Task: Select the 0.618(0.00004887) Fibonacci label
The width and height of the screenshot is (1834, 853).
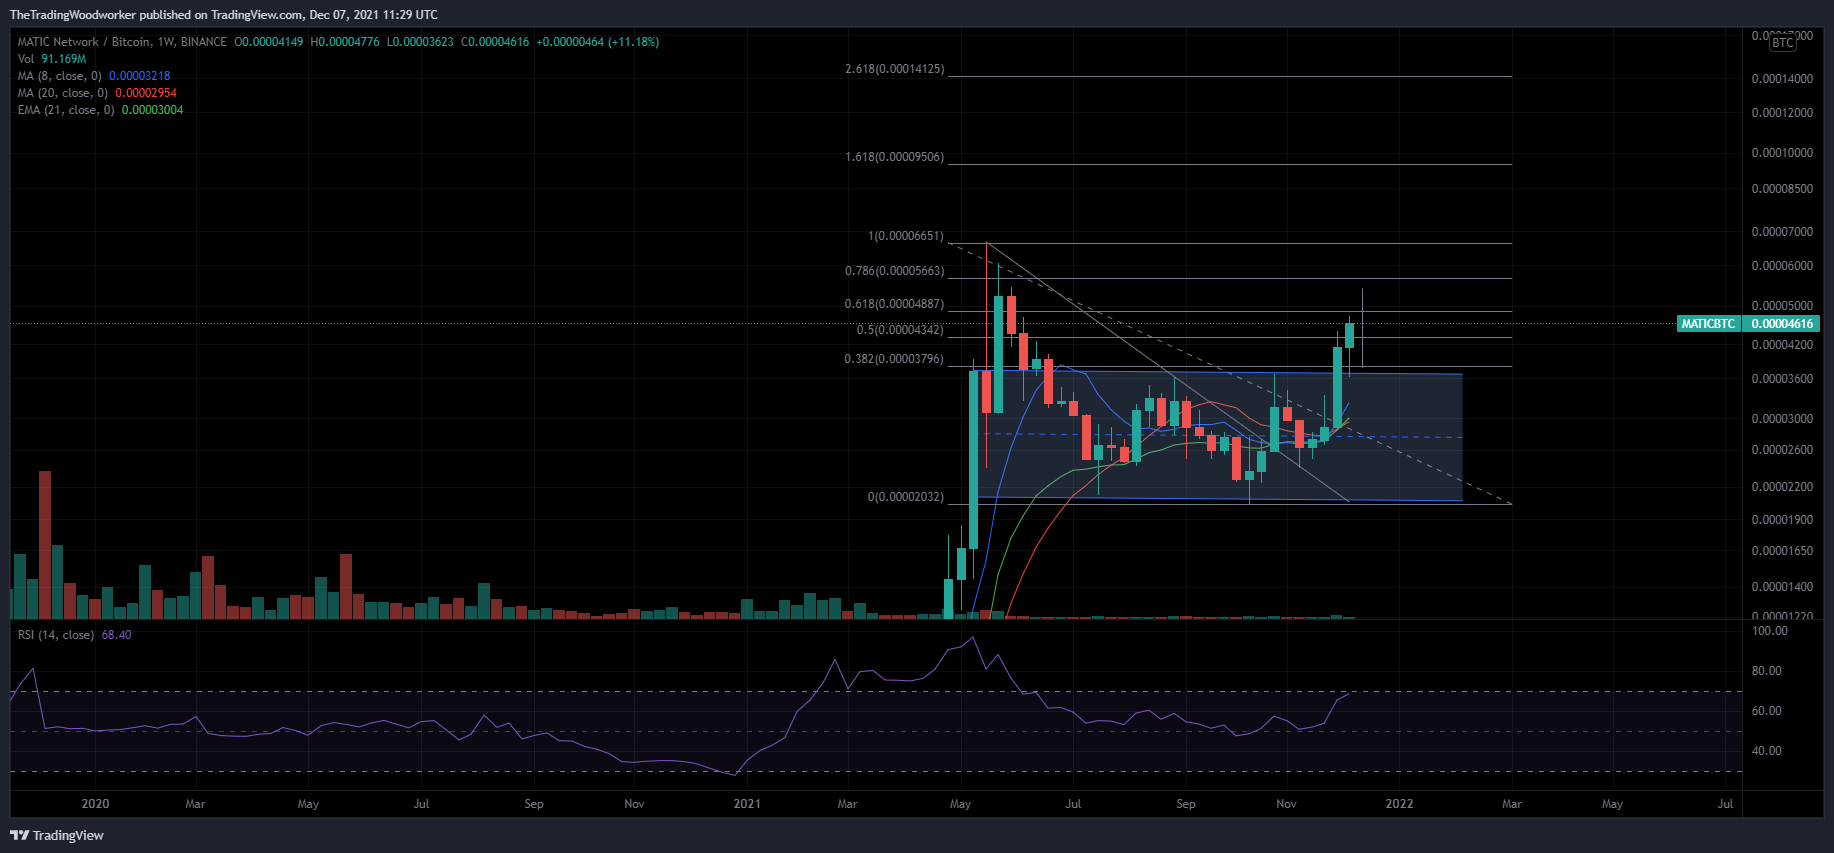Action: tap(894, 304)
